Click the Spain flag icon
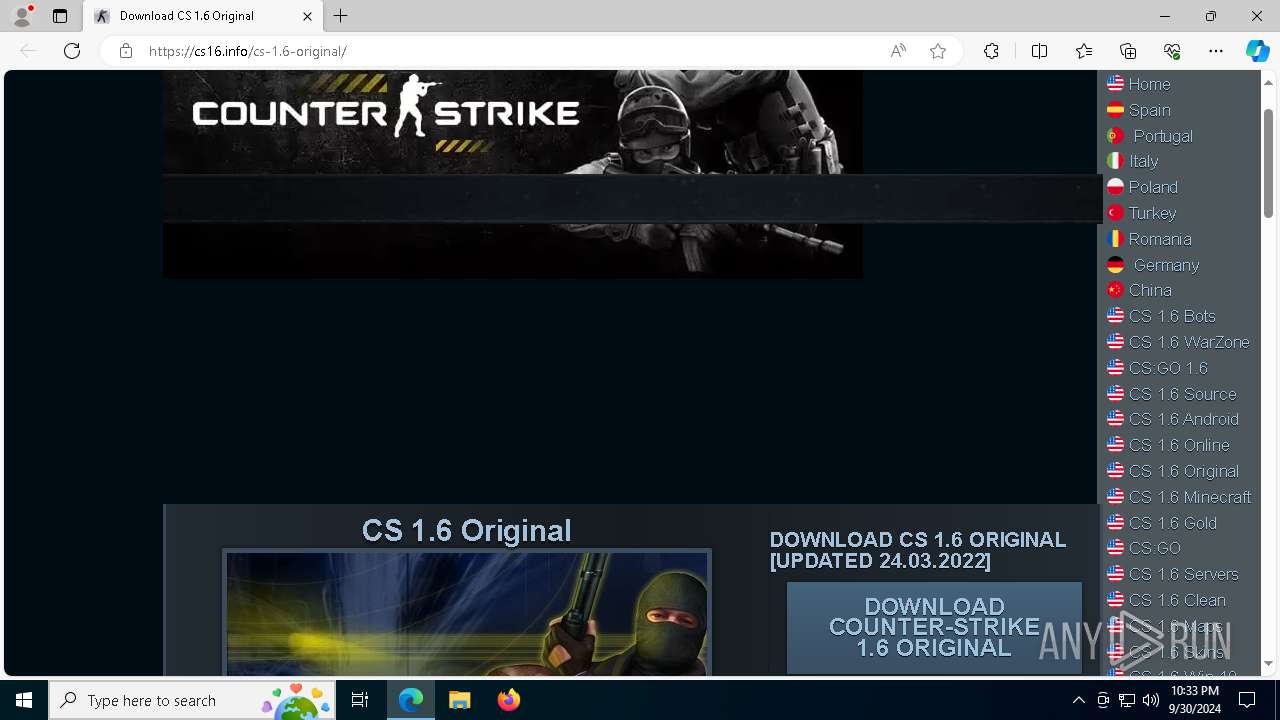1280x720 pixels. (1115, 110)
